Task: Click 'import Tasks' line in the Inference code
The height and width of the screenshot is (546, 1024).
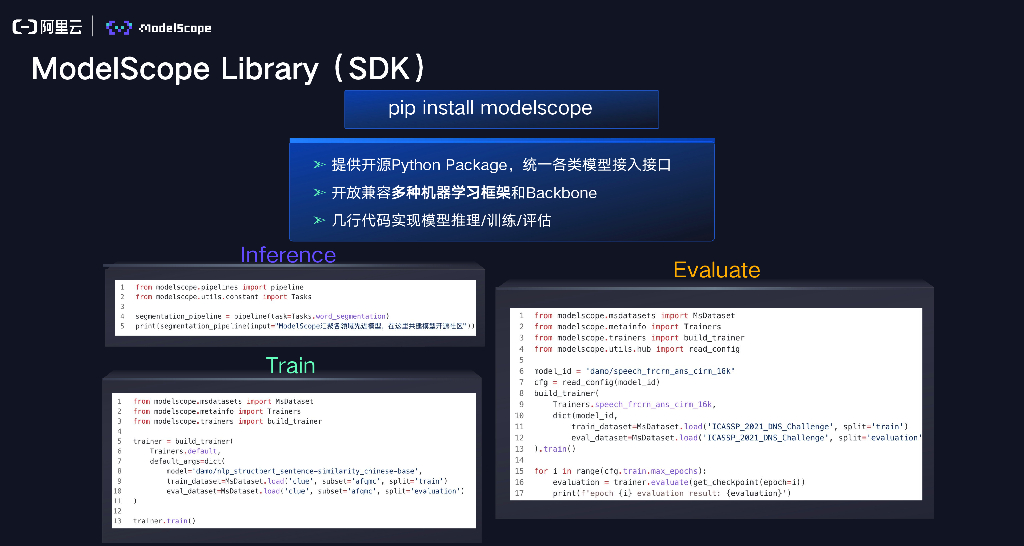Action: click(224, 297)
